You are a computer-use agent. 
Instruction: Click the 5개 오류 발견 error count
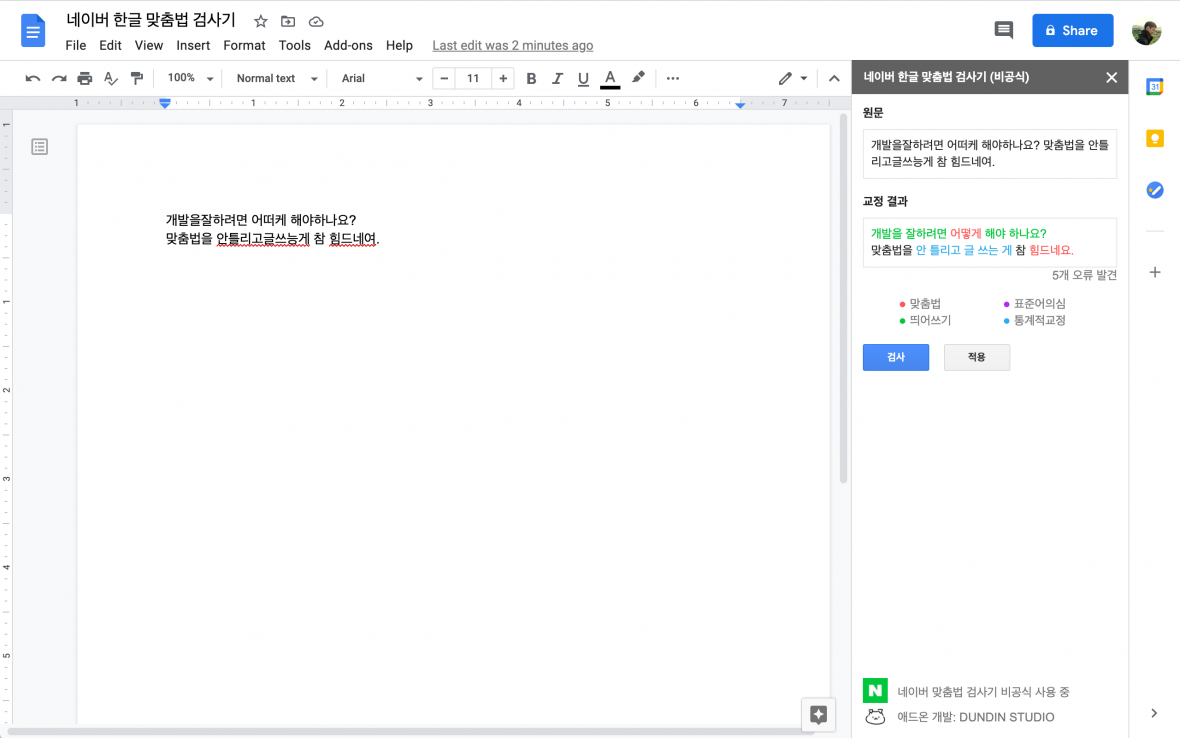1084,275
